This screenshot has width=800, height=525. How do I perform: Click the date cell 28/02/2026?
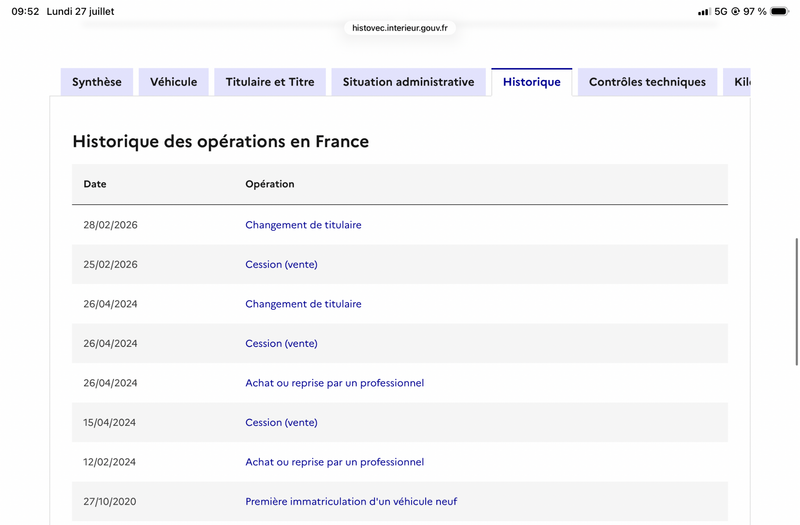[x=111, y=225]
